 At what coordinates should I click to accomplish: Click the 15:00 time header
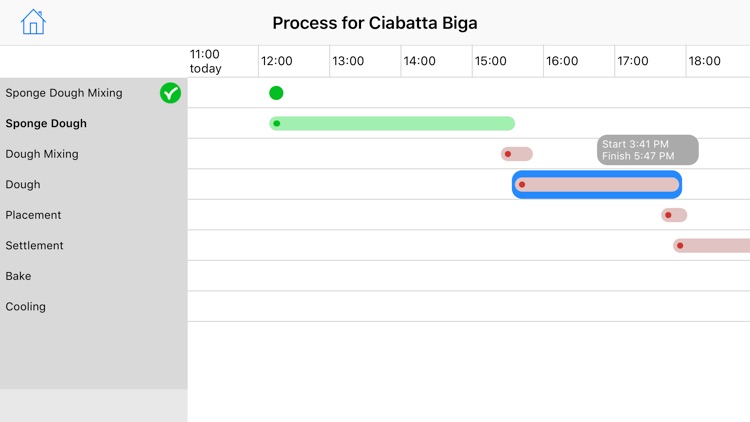pyautogui.click(x=490, y=61)
